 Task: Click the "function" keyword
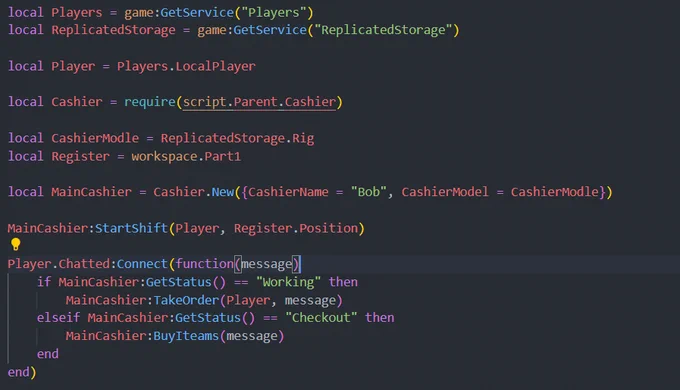point(205,264)
